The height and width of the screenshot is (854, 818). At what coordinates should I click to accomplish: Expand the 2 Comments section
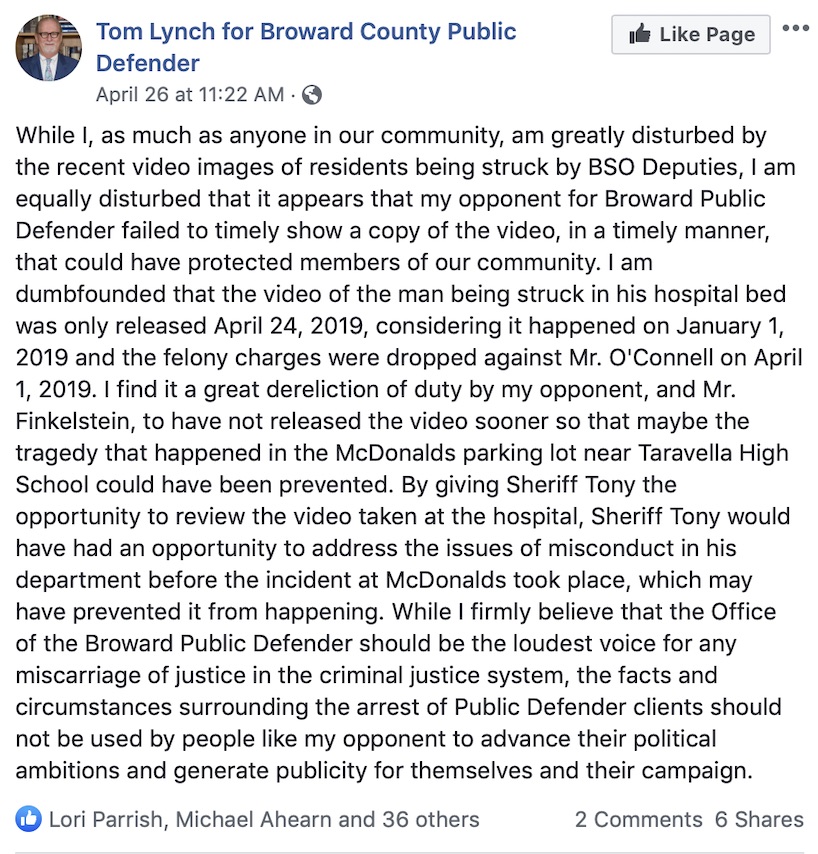[638, 819]
